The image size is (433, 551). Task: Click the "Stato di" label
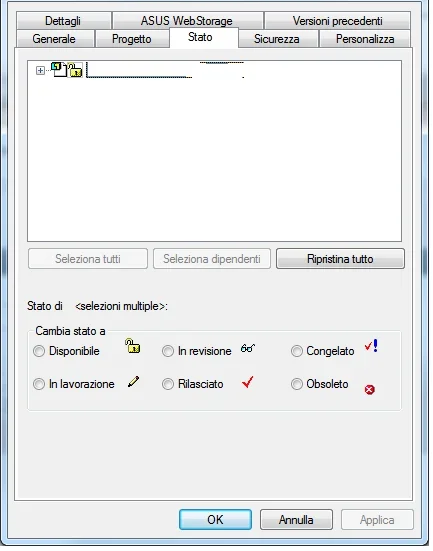click(x=45, y=306)
